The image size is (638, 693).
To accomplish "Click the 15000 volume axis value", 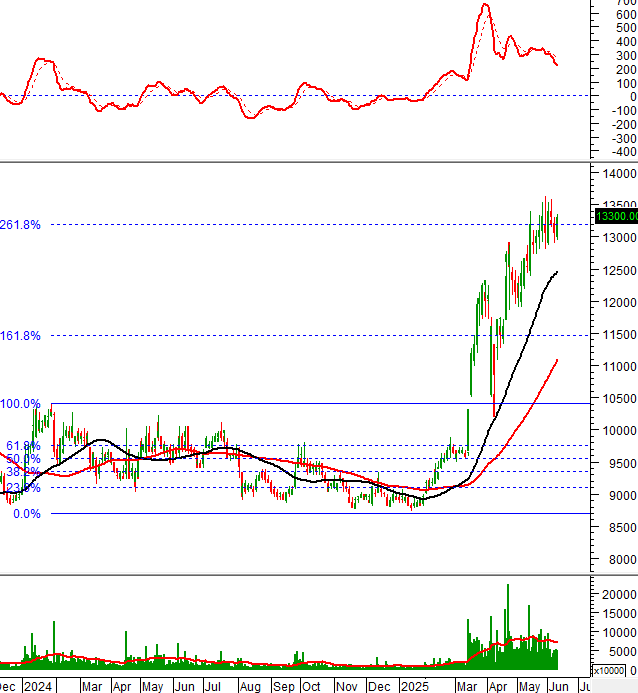I will [619, 613].
